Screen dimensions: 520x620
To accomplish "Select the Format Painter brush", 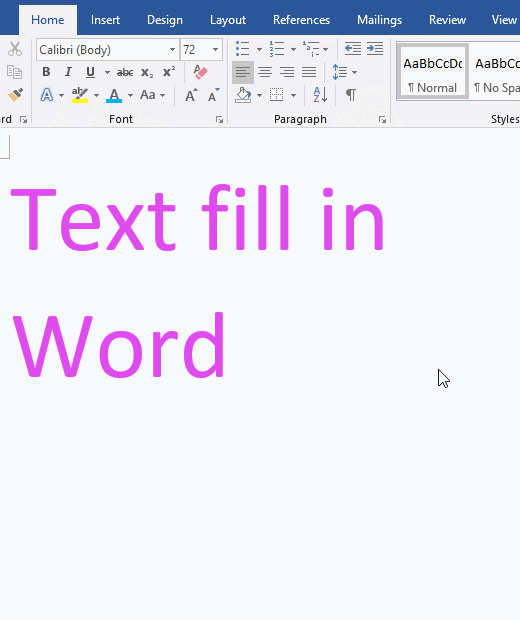I will [x=15, y=95].
